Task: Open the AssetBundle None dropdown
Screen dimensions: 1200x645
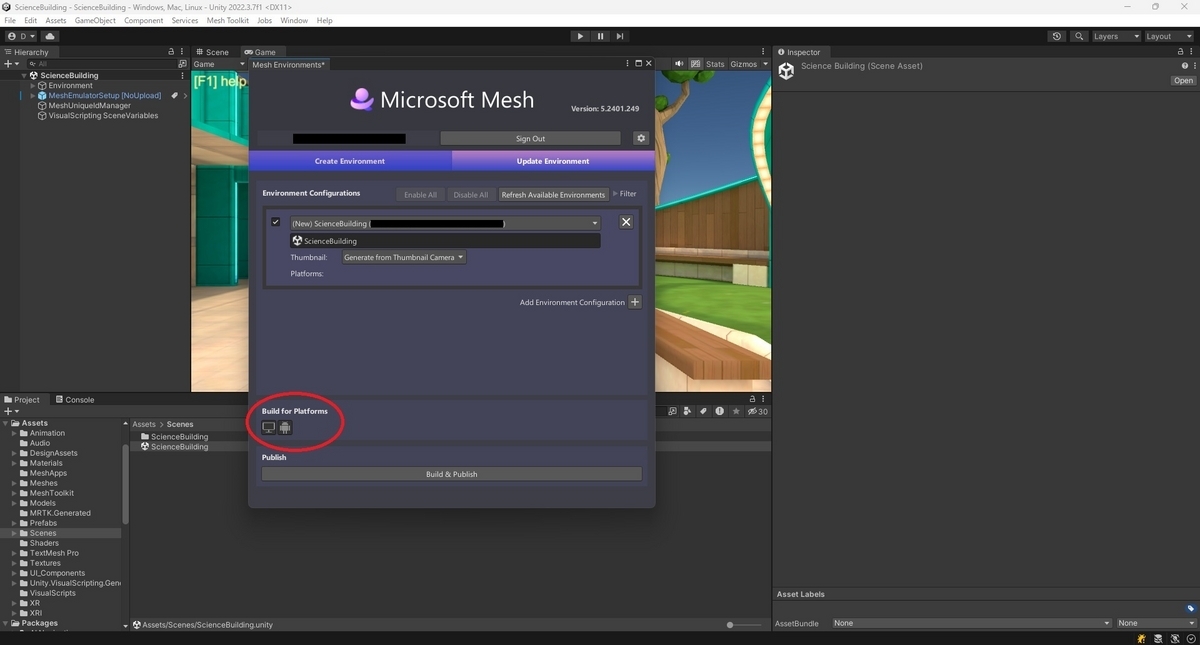Action: tap(972, 623)
